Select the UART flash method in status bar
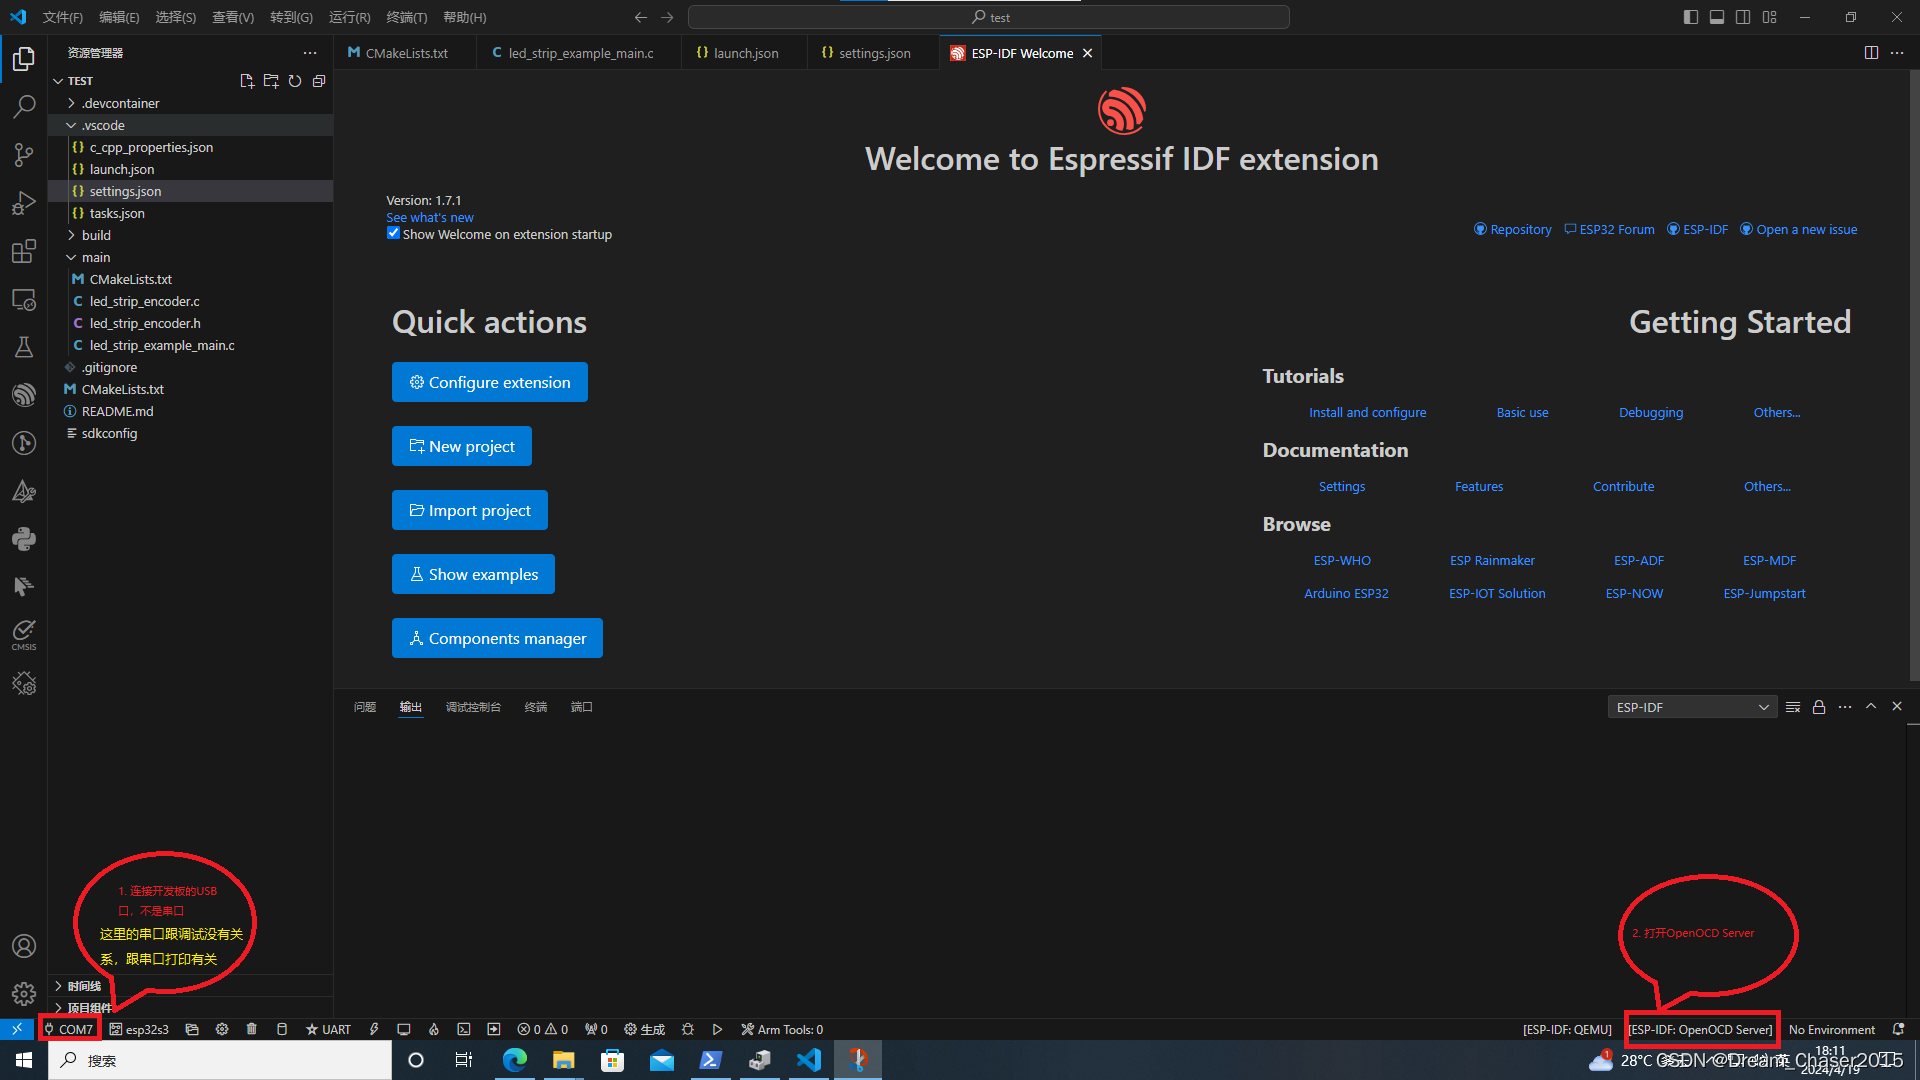Viewport: 1920px width, 1080px height. 328,1029
